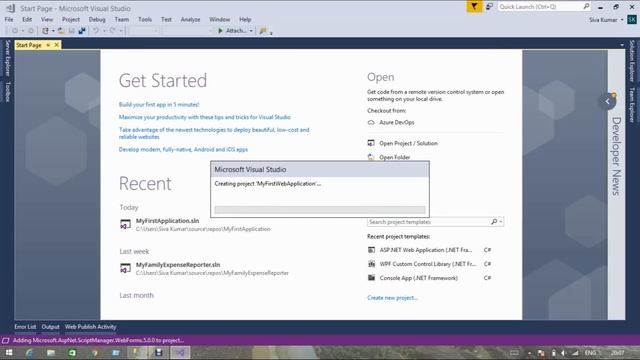Open the Debug menu

pyautogui.click(x=97, y=19)
